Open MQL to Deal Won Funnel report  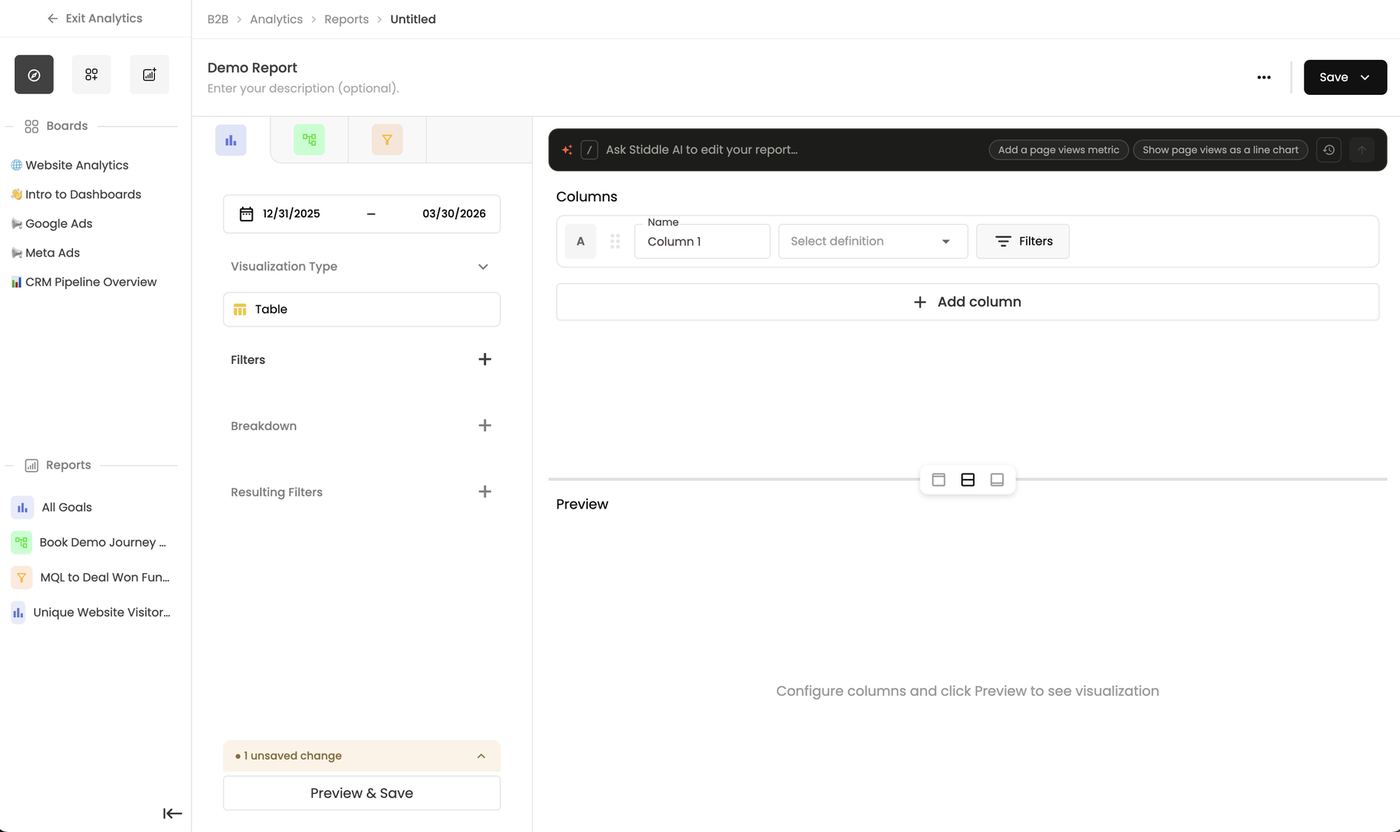(x=92, y=577)
